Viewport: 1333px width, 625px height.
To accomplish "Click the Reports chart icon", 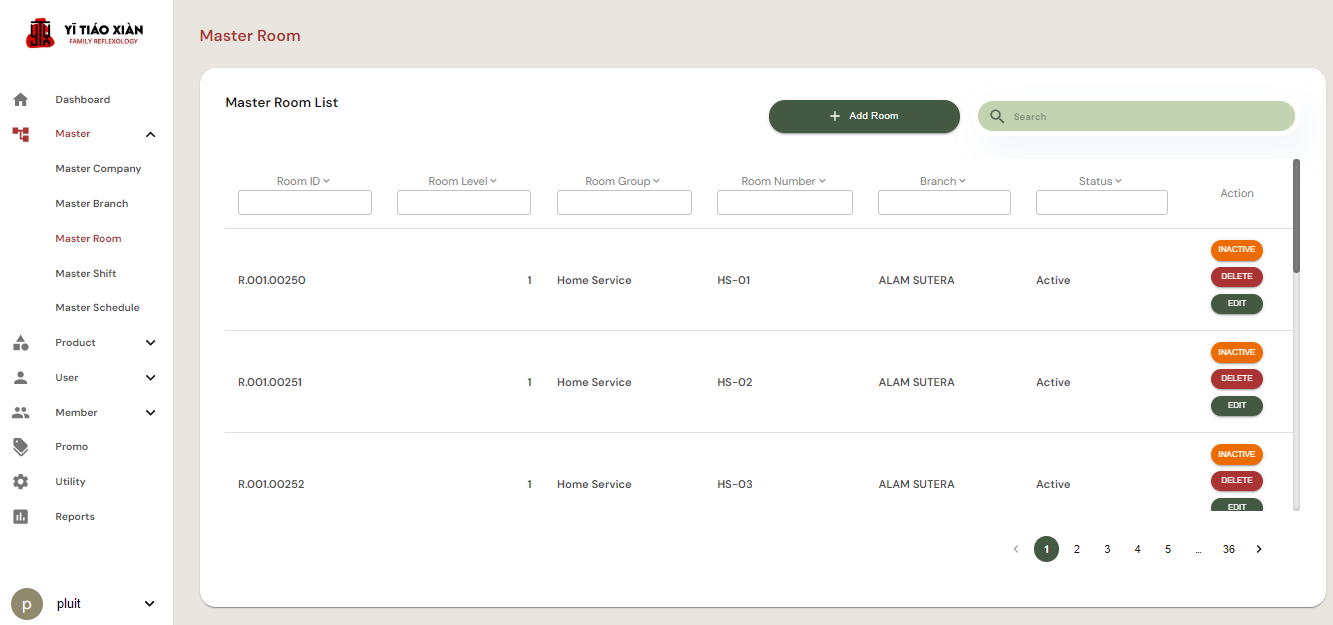I will point(20,517).
